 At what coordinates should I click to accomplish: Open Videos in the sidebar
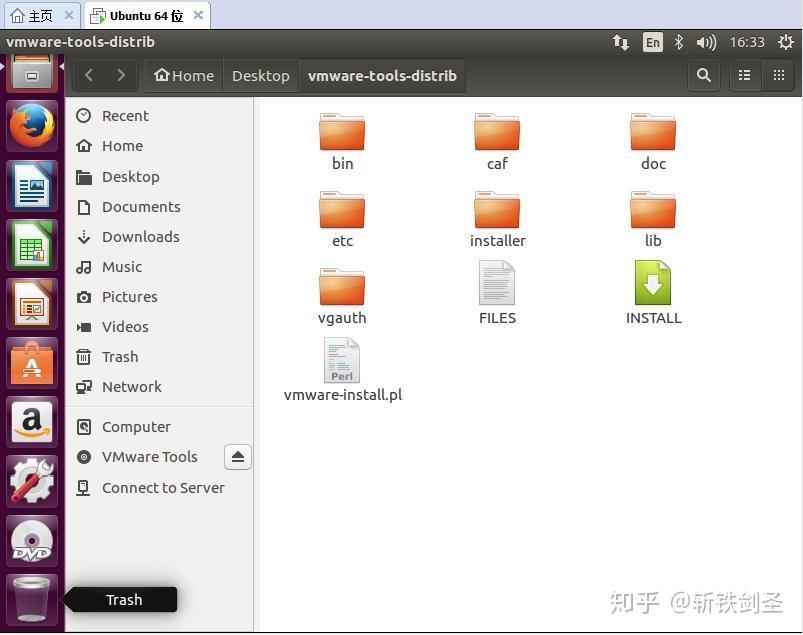click(x=160, y=327)
